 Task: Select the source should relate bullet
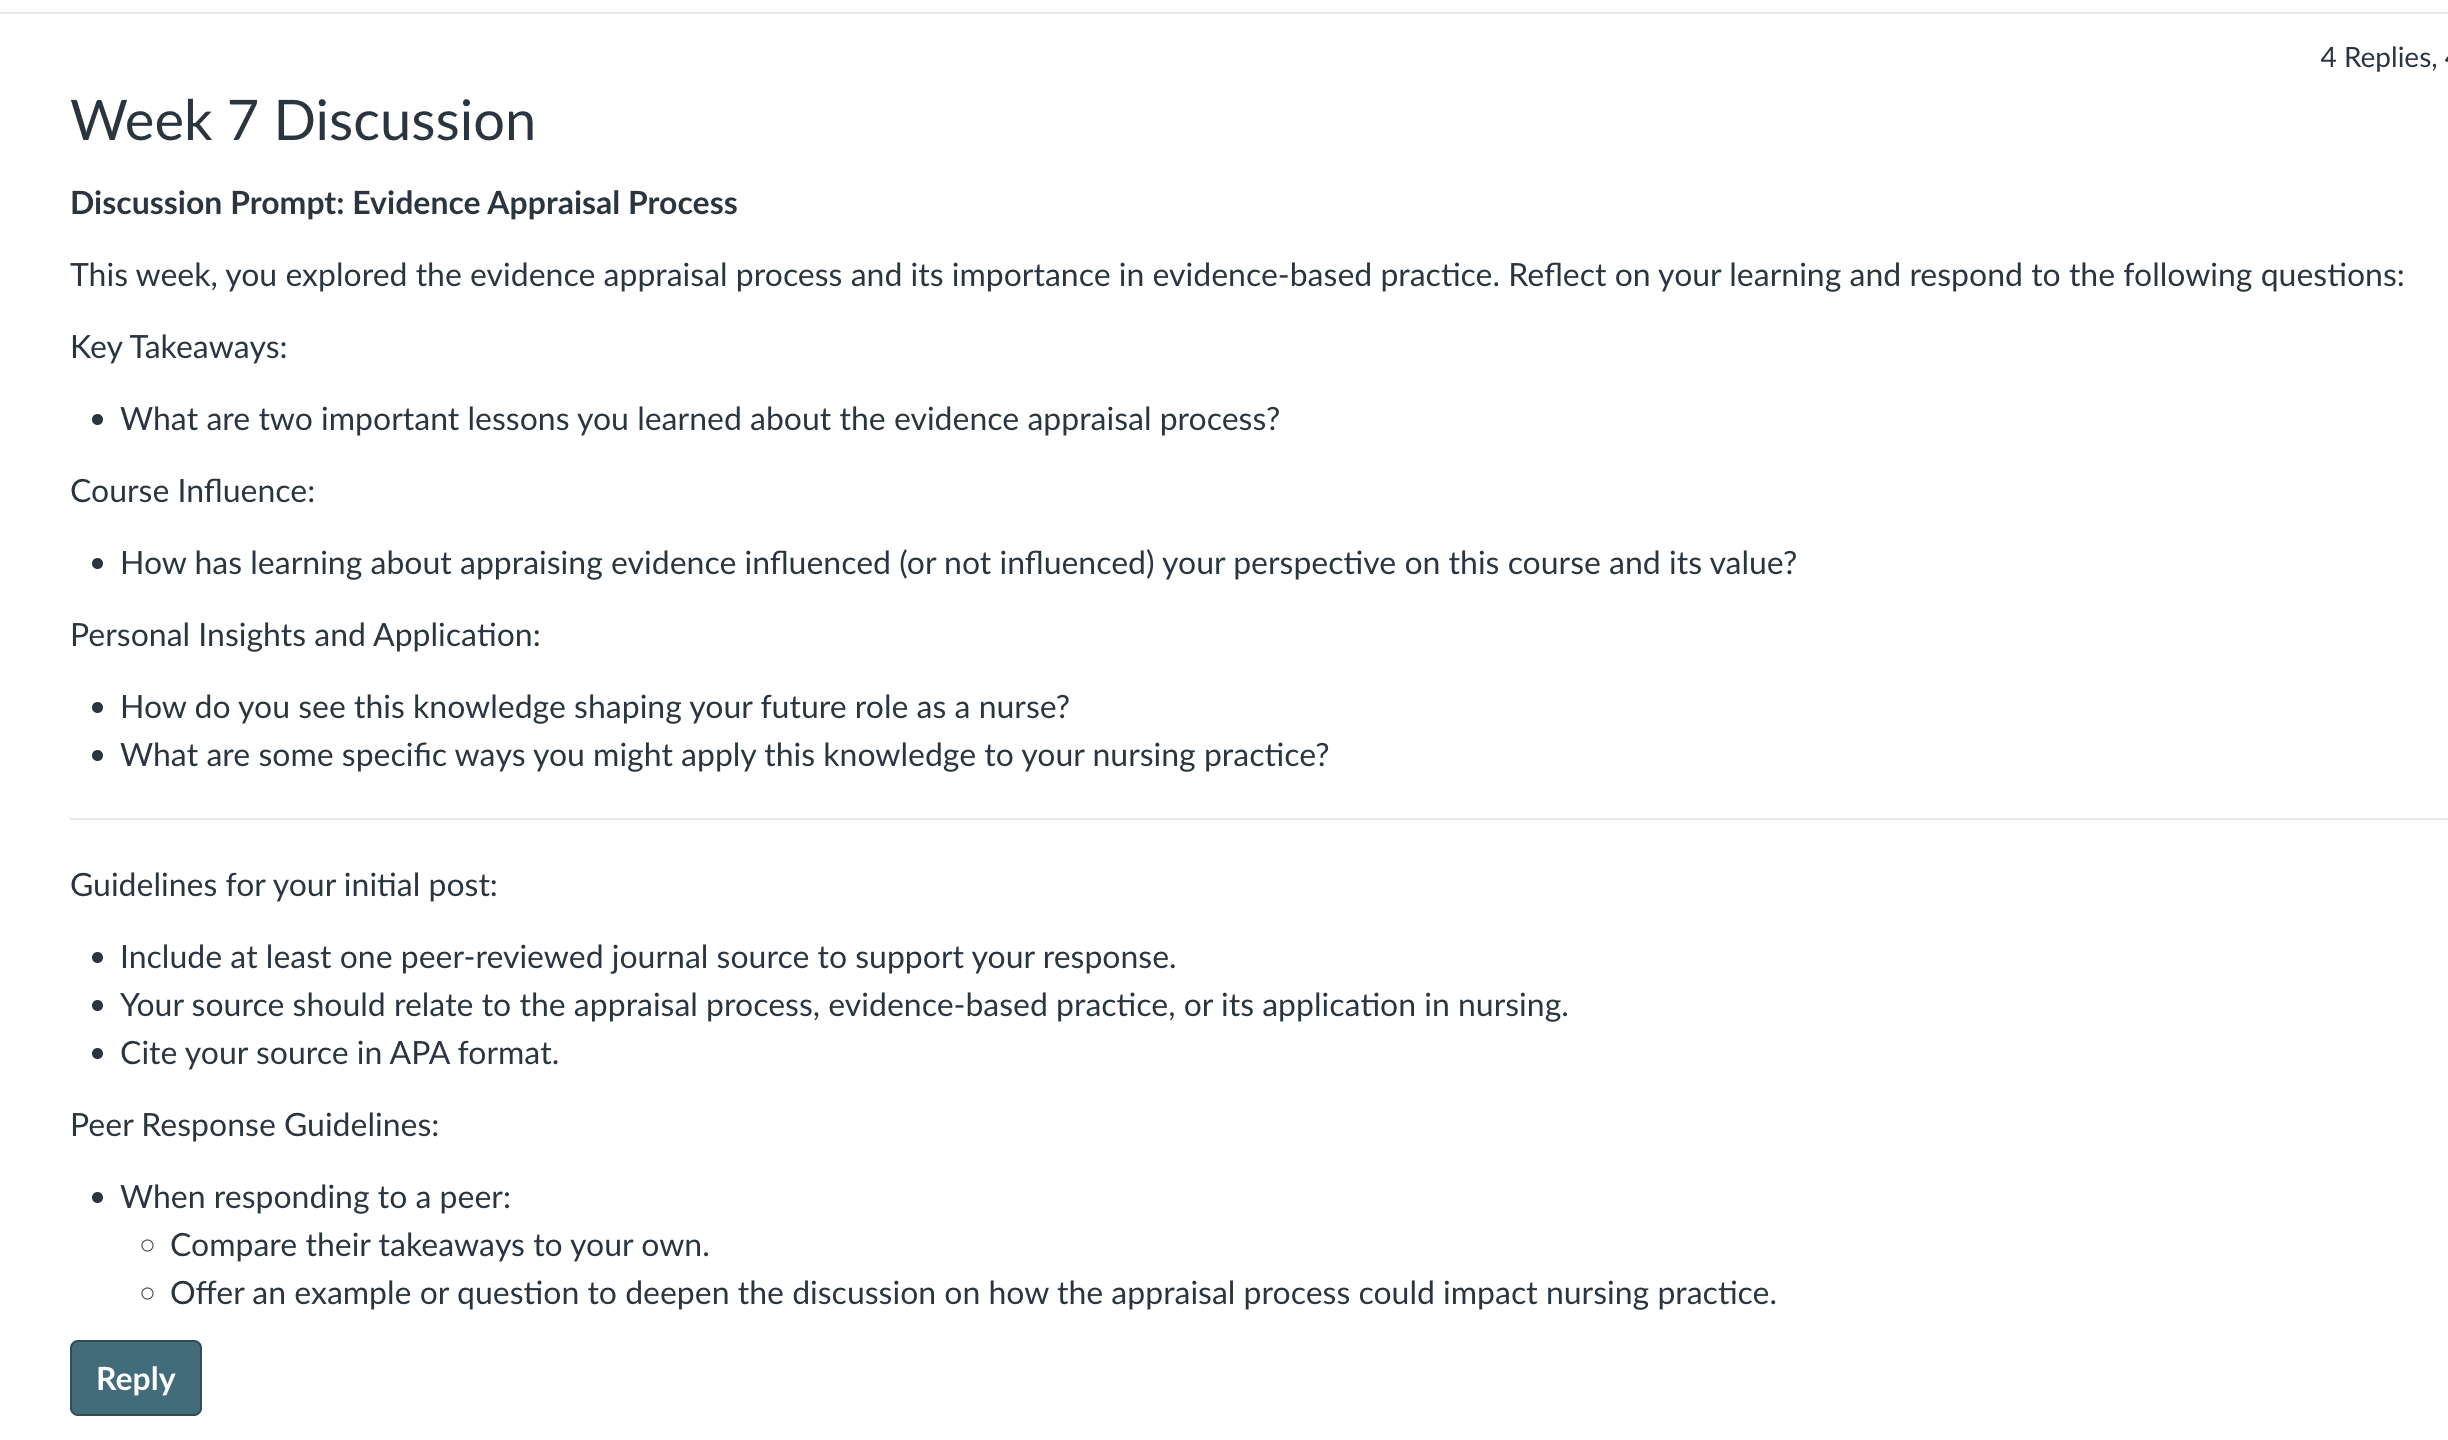click(x=844, y=1005)
